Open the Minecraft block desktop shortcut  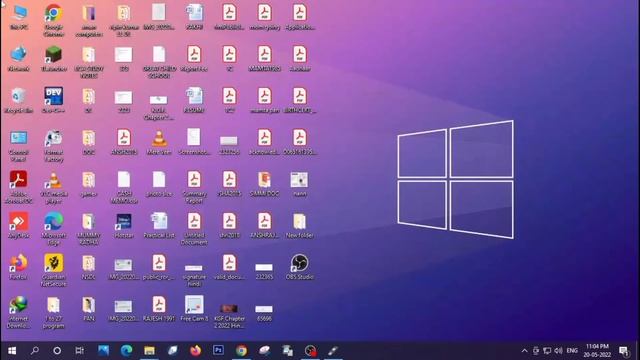(53, 59)
